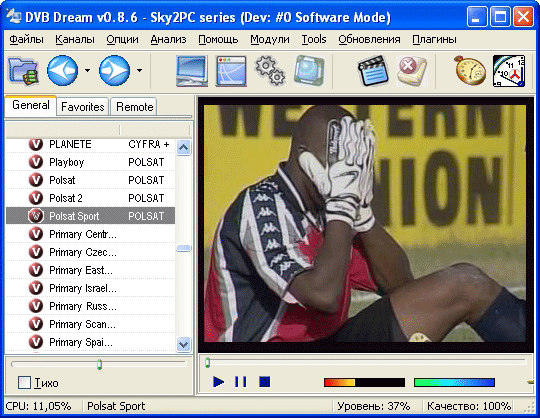Click the Stop button under the video
540x418 pixels.
(264, 382)
